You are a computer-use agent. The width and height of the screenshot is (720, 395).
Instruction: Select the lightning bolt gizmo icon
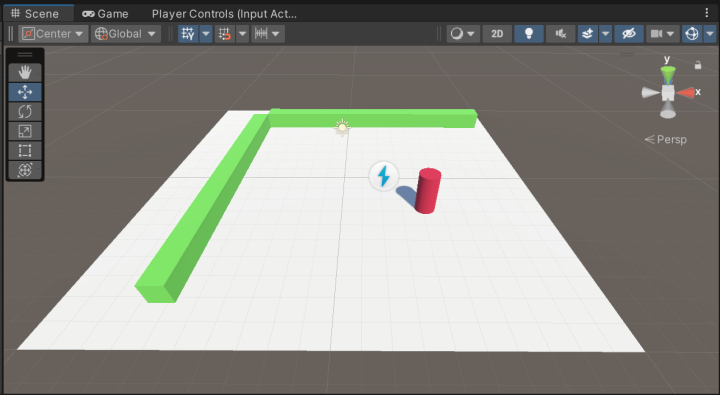point(383,176)
